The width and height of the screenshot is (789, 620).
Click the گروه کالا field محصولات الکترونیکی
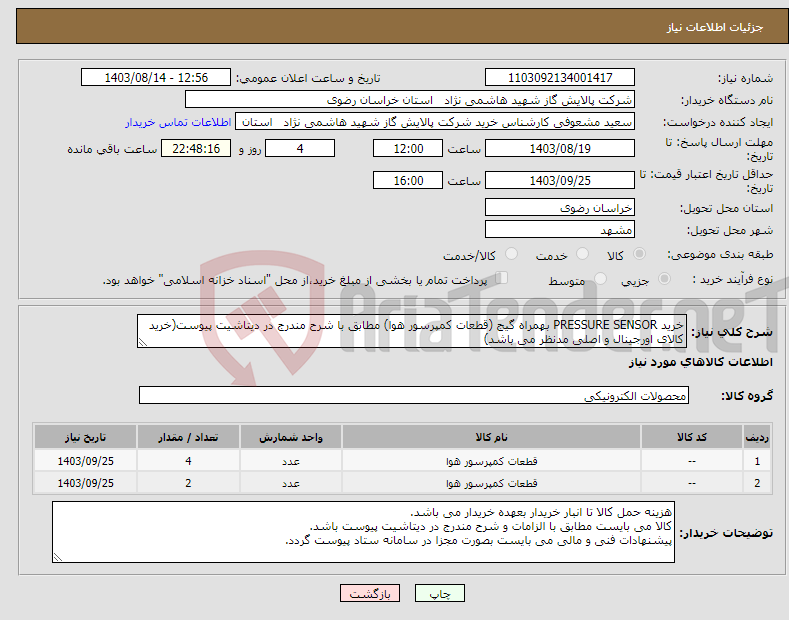(x=414, y=396)
